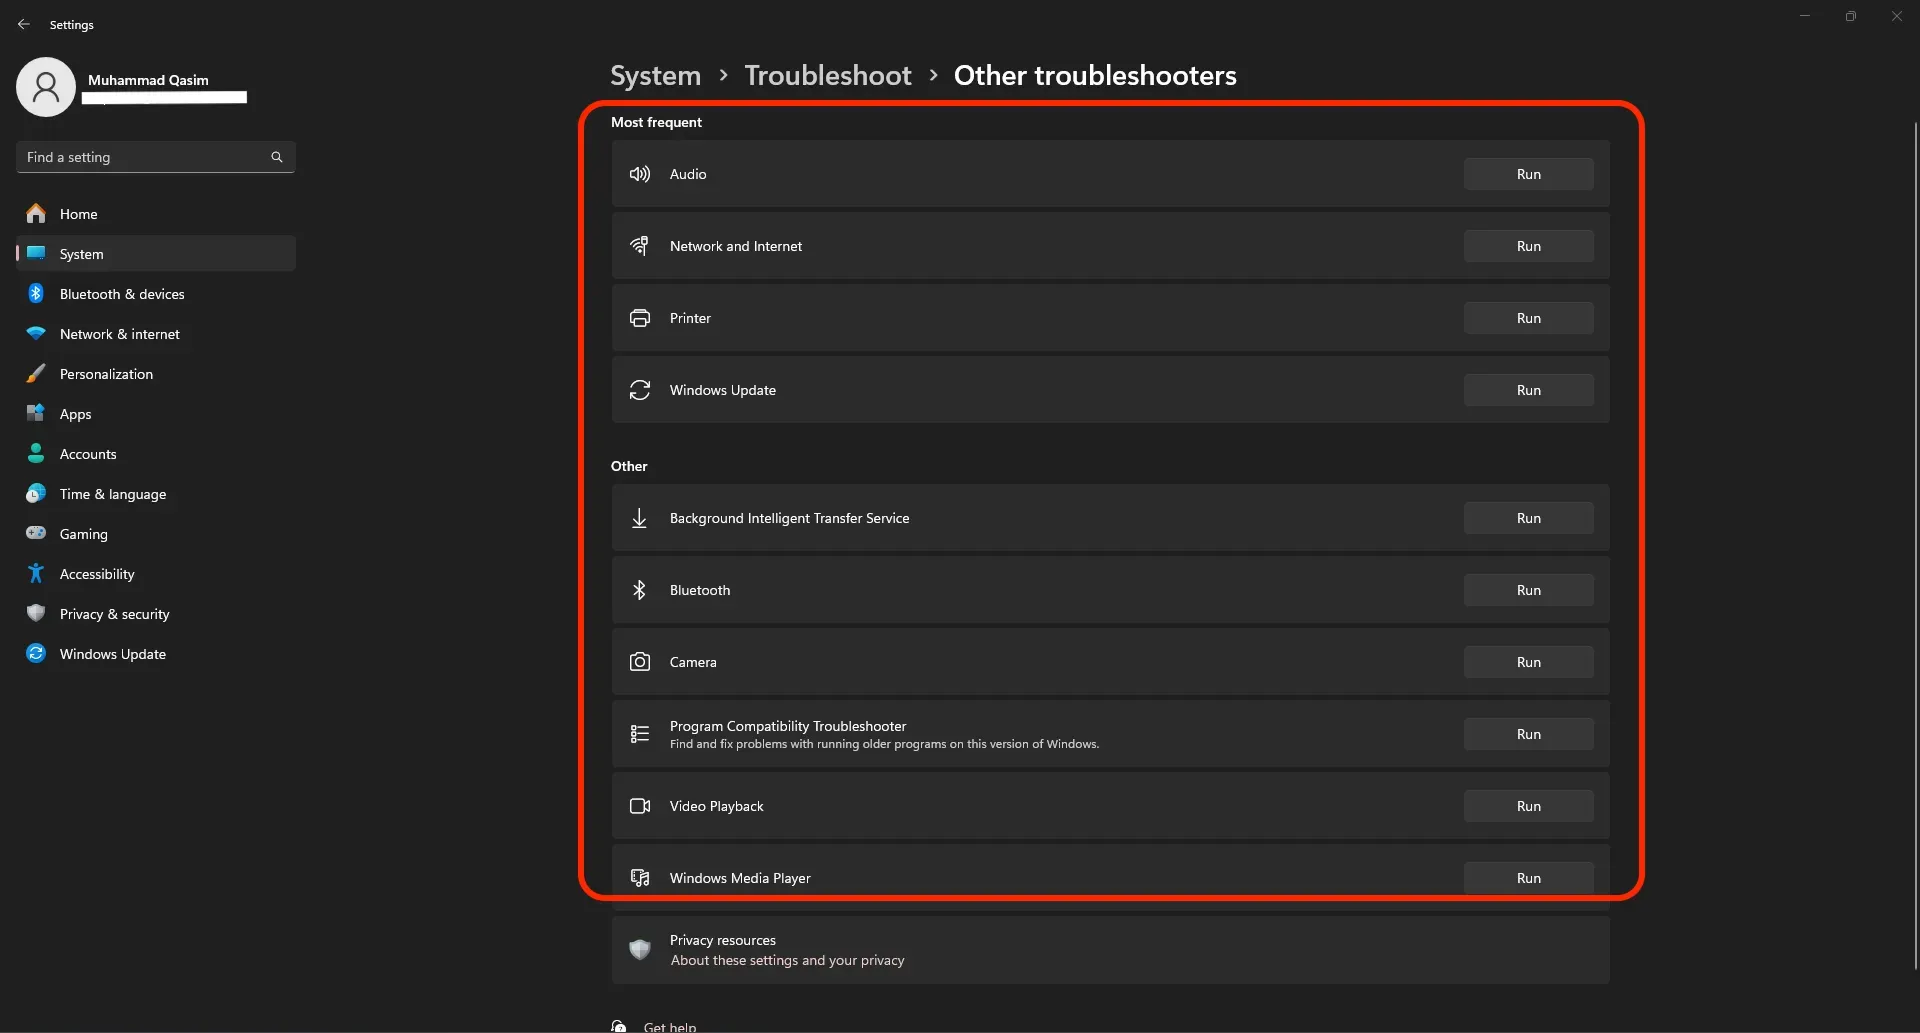Click the Printer icon
This screenshot has width=1920, height=1033.
point(640,318)
